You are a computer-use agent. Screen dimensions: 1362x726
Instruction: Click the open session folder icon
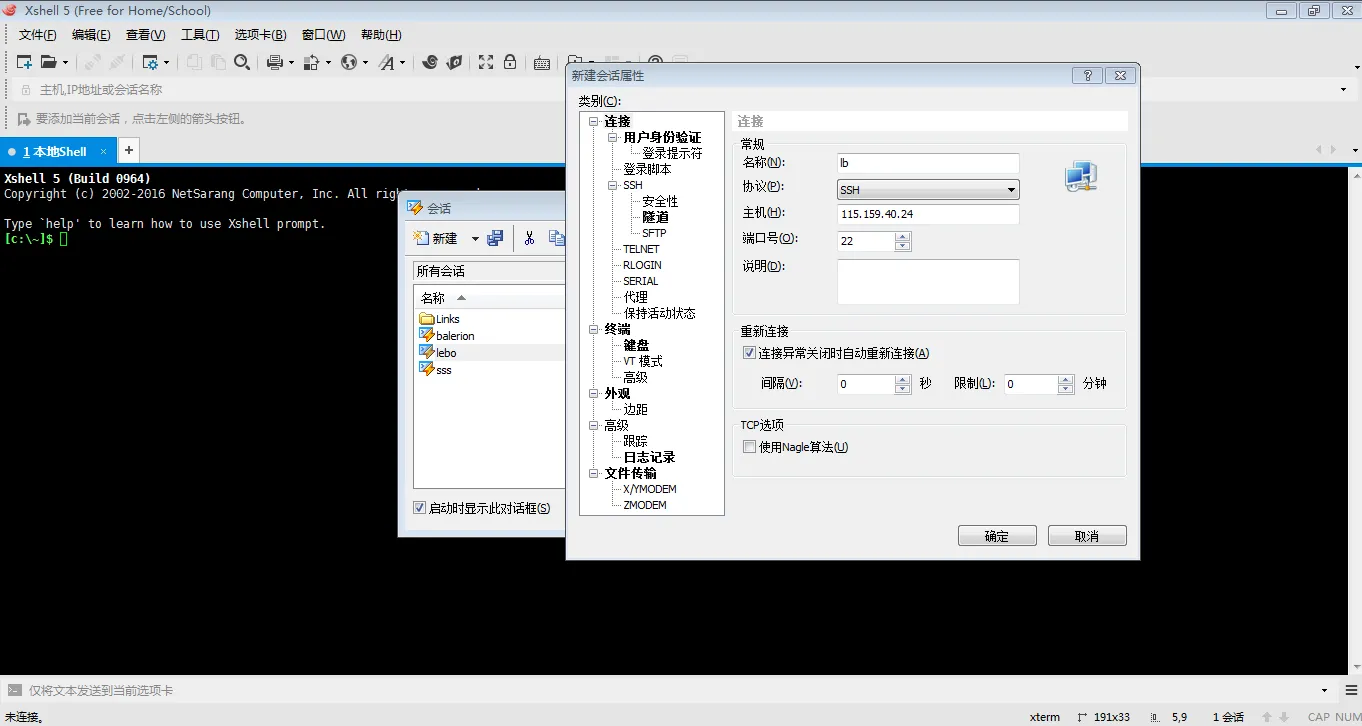[49, 62]
